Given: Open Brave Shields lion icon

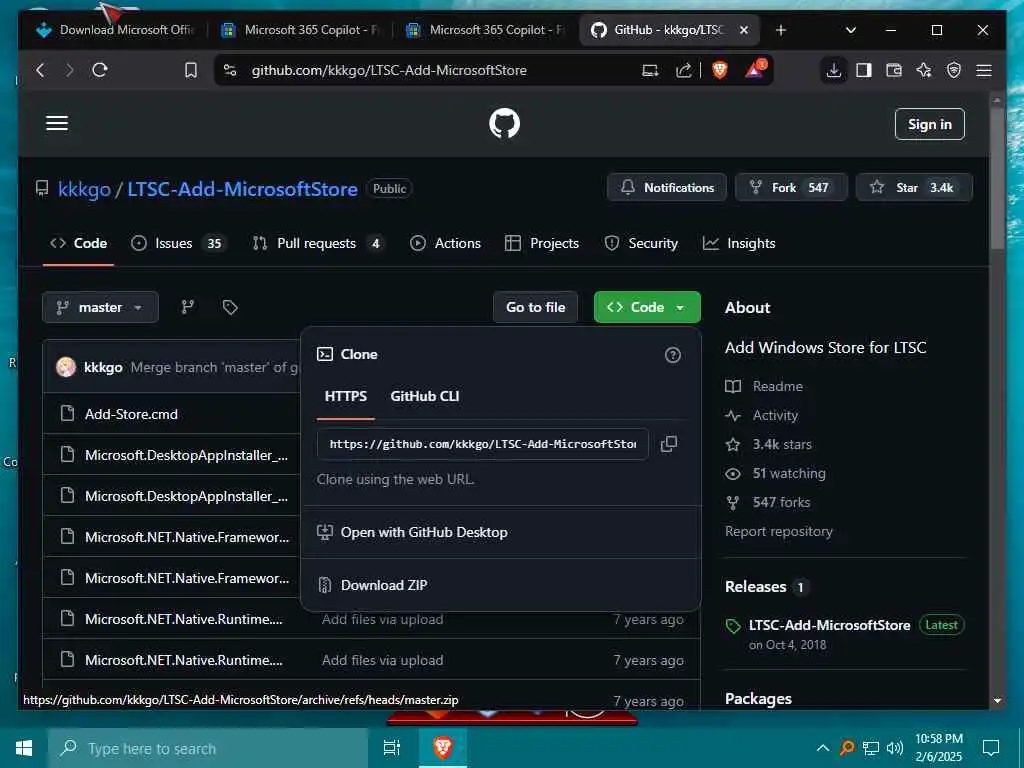Looking at the screenshot, I should pos(720,70).
